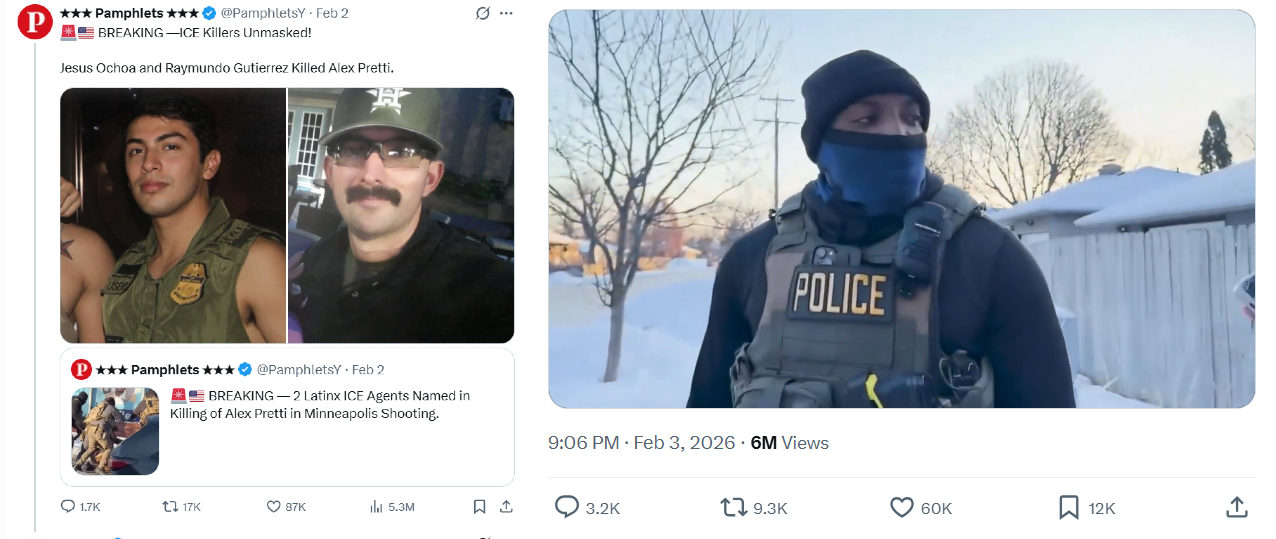1276x539 pixels.
Task: Share the left Pamphlets tweet
Action: point(506,507)
